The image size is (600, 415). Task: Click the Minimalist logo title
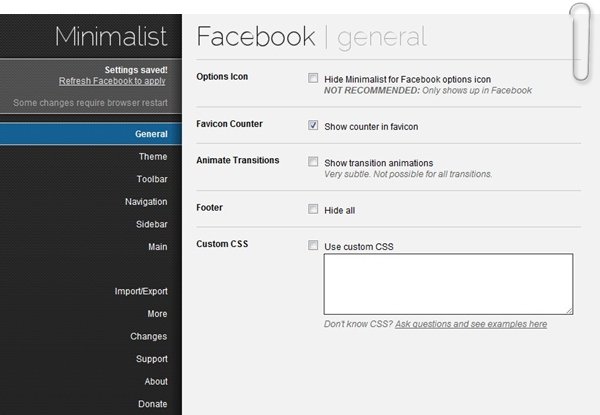pyautogui.click(x=111, y=37)
